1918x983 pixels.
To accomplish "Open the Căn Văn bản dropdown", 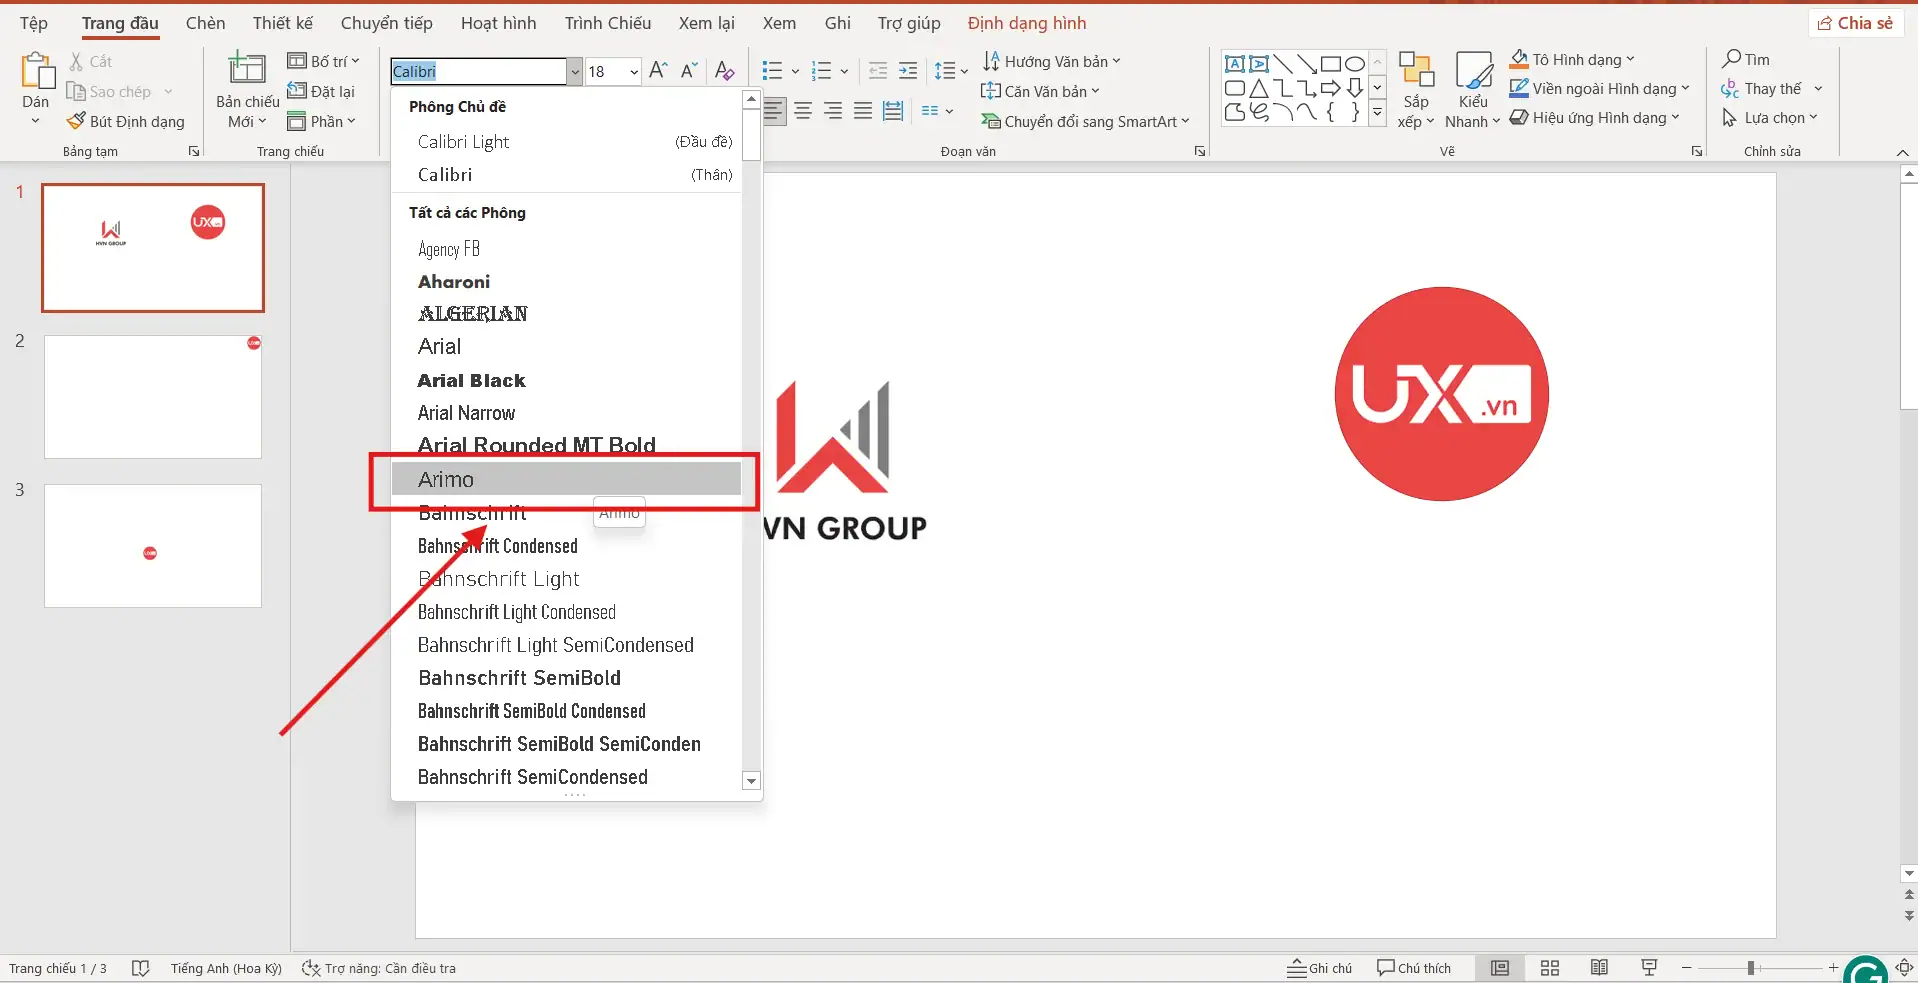I will [1040, 91].
